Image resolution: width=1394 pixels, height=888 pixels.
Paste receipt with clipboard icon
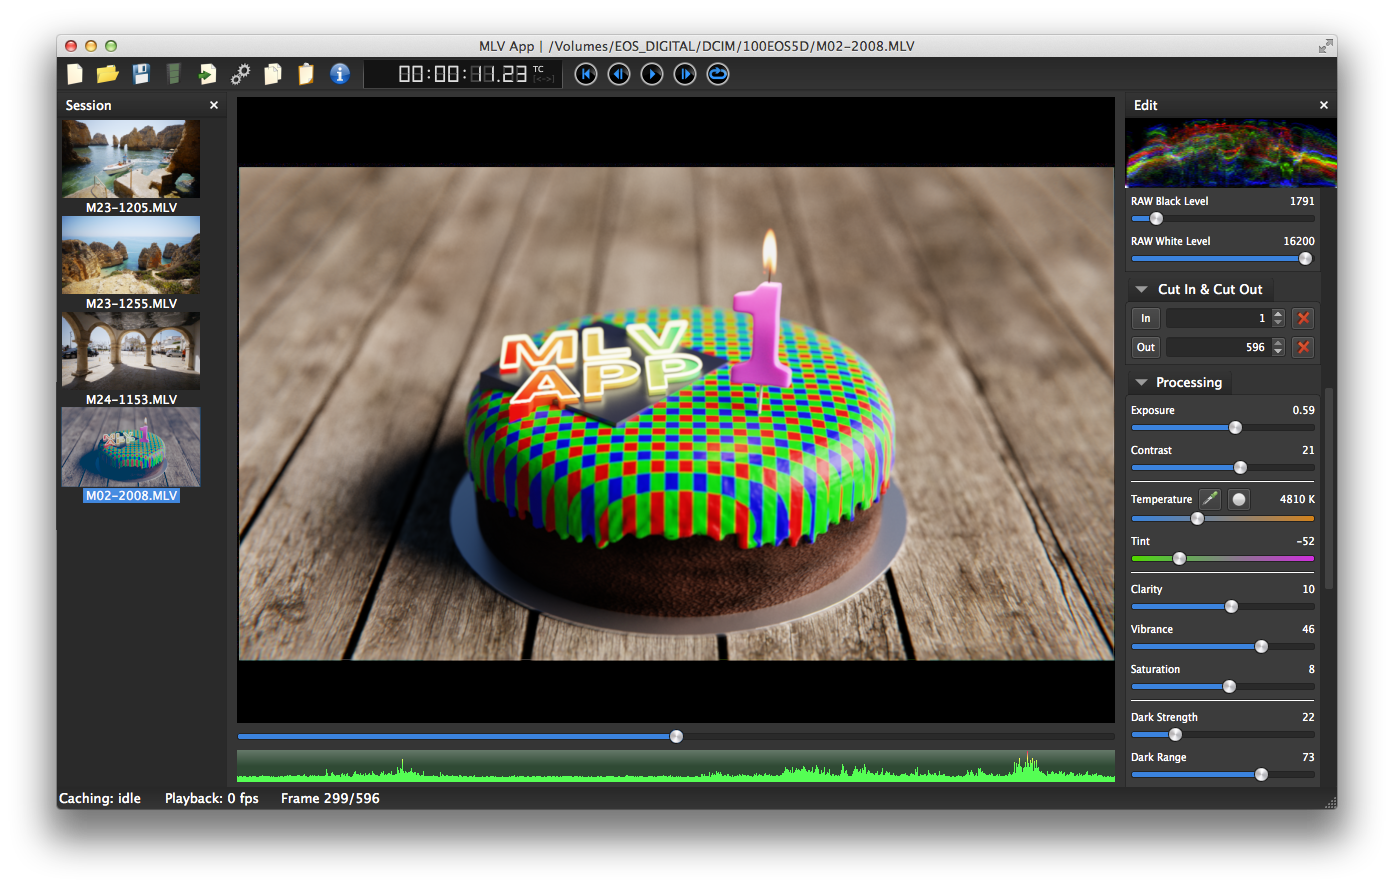[306, 74]
